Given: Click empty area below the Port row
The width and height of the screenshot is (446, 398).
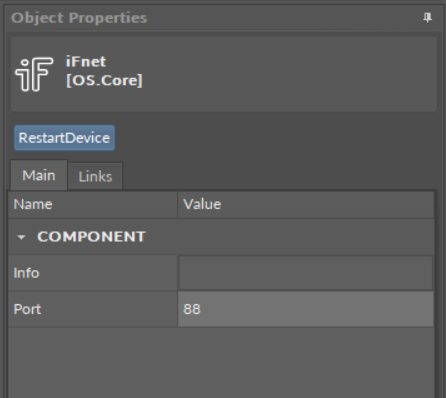Looking at the screenshot, I should [x=221, y=362].
